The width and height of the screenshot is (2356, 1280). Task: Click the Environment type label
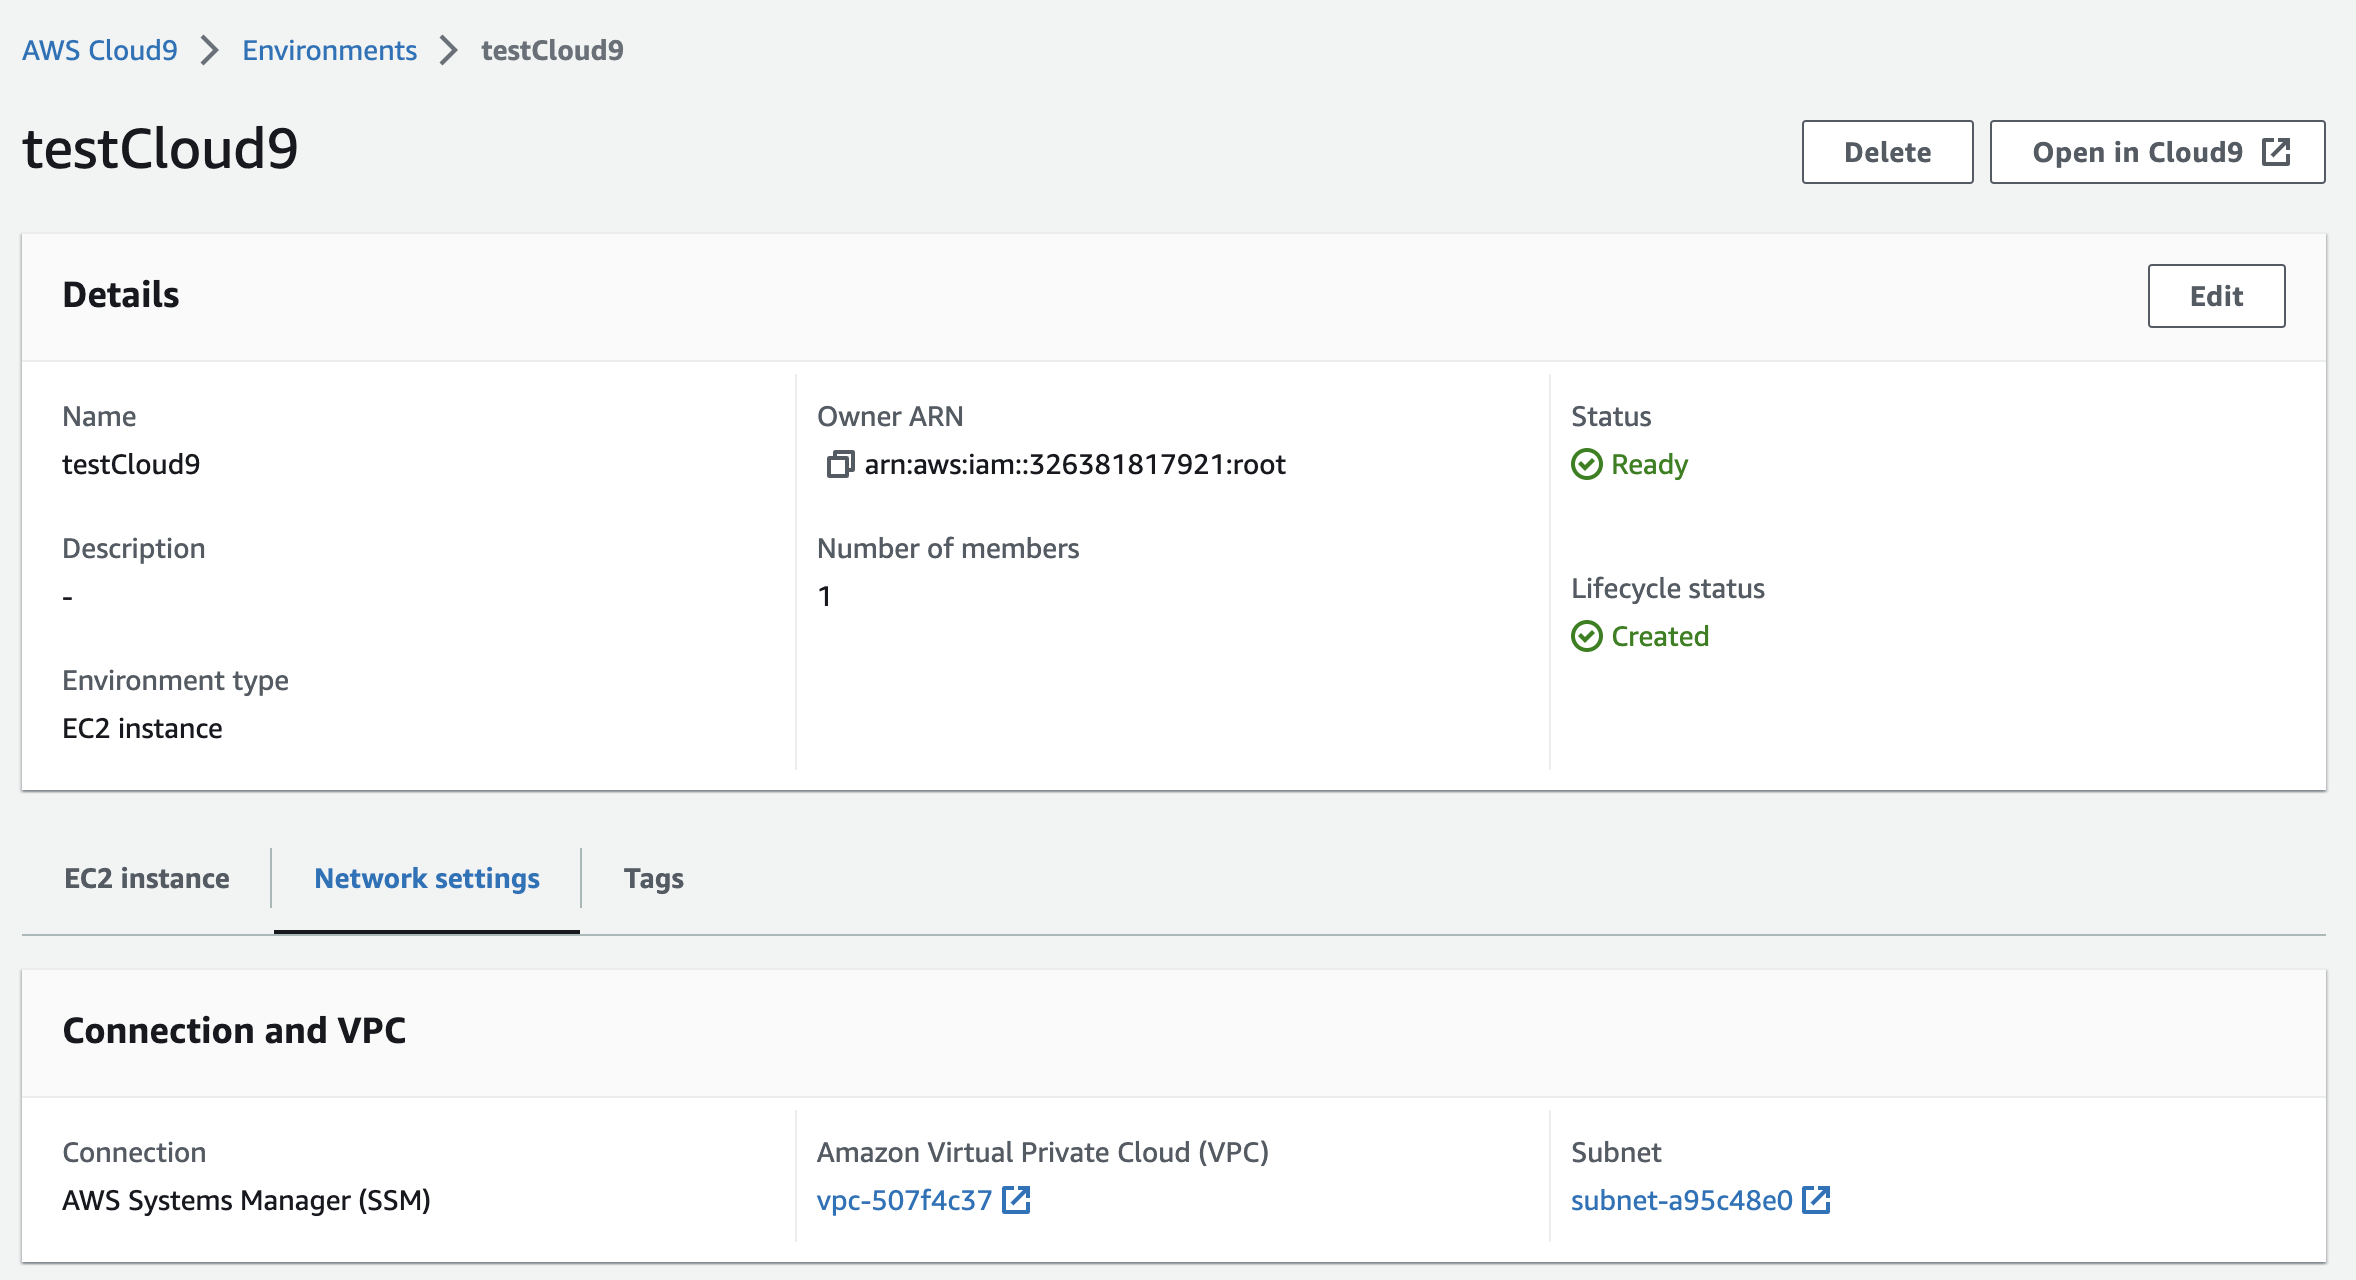pos(175,680)
